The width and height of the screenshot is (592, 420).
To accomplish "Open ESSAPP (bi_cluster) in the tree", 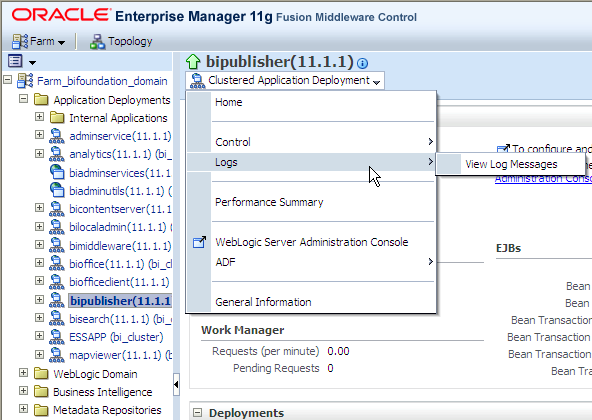I will coord(116,337).
